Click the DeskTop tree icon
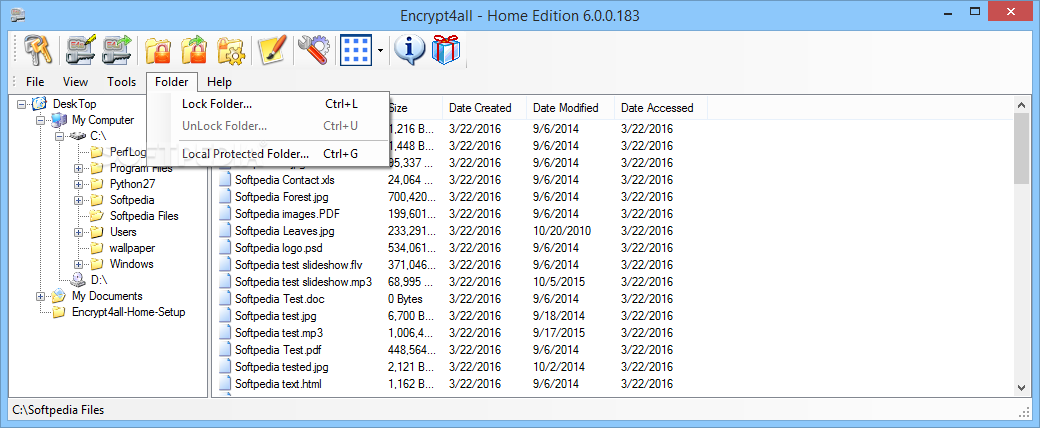Screen dimensions: 1040x428 tap(40, 104)
